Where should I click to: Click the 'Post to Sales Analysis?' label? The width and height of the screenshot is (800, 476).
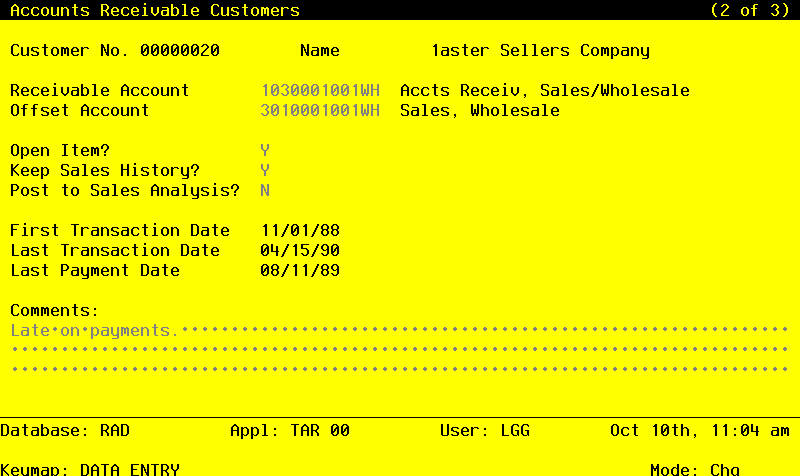pos(125,190)
